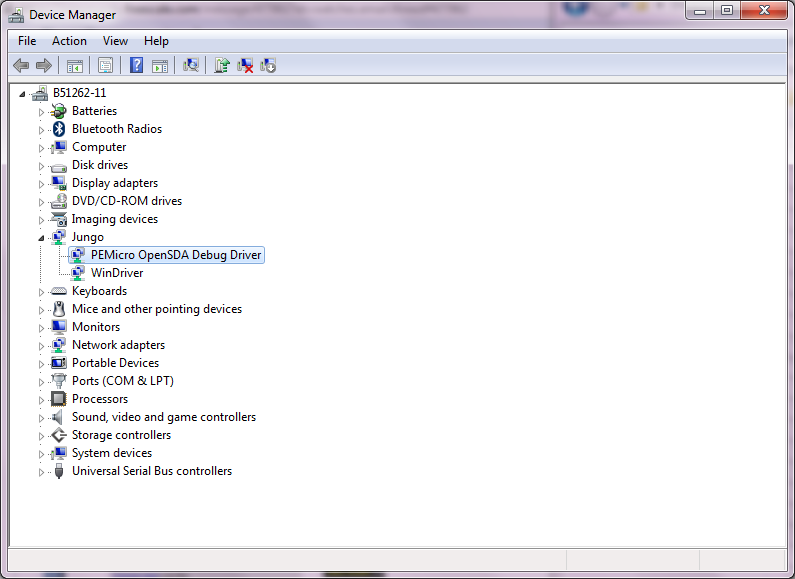Expand Universal Serial Bus controllers category
Viewport: 795px width, 579px height.
tap(41, 472)
